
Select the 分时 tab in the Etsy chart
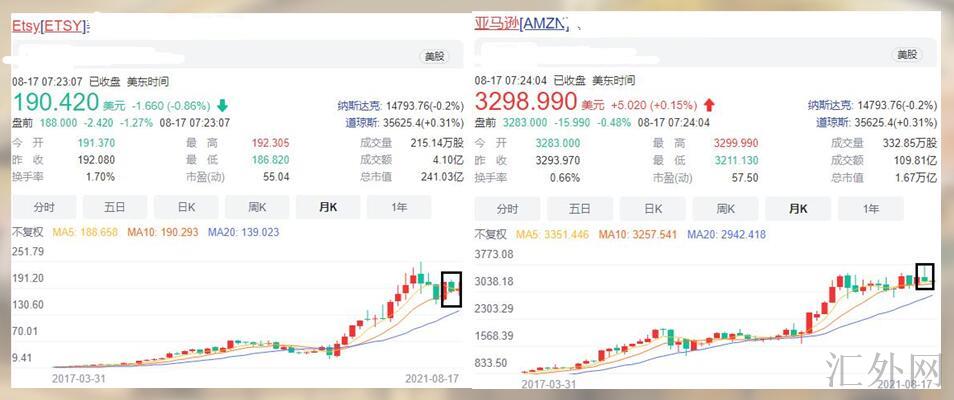click(x=44, y=208)
